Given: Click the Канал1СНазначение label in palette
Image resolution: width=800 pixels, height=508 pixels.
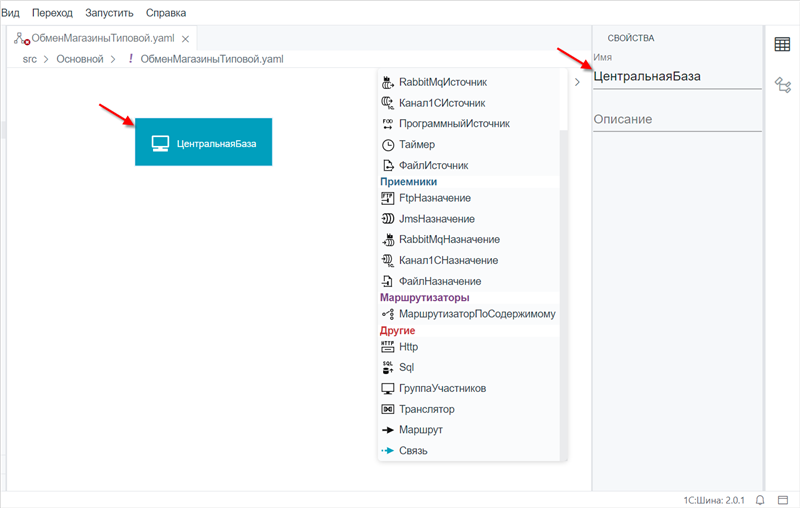Looking at the screenshot, I should click(x=448, y=260).
